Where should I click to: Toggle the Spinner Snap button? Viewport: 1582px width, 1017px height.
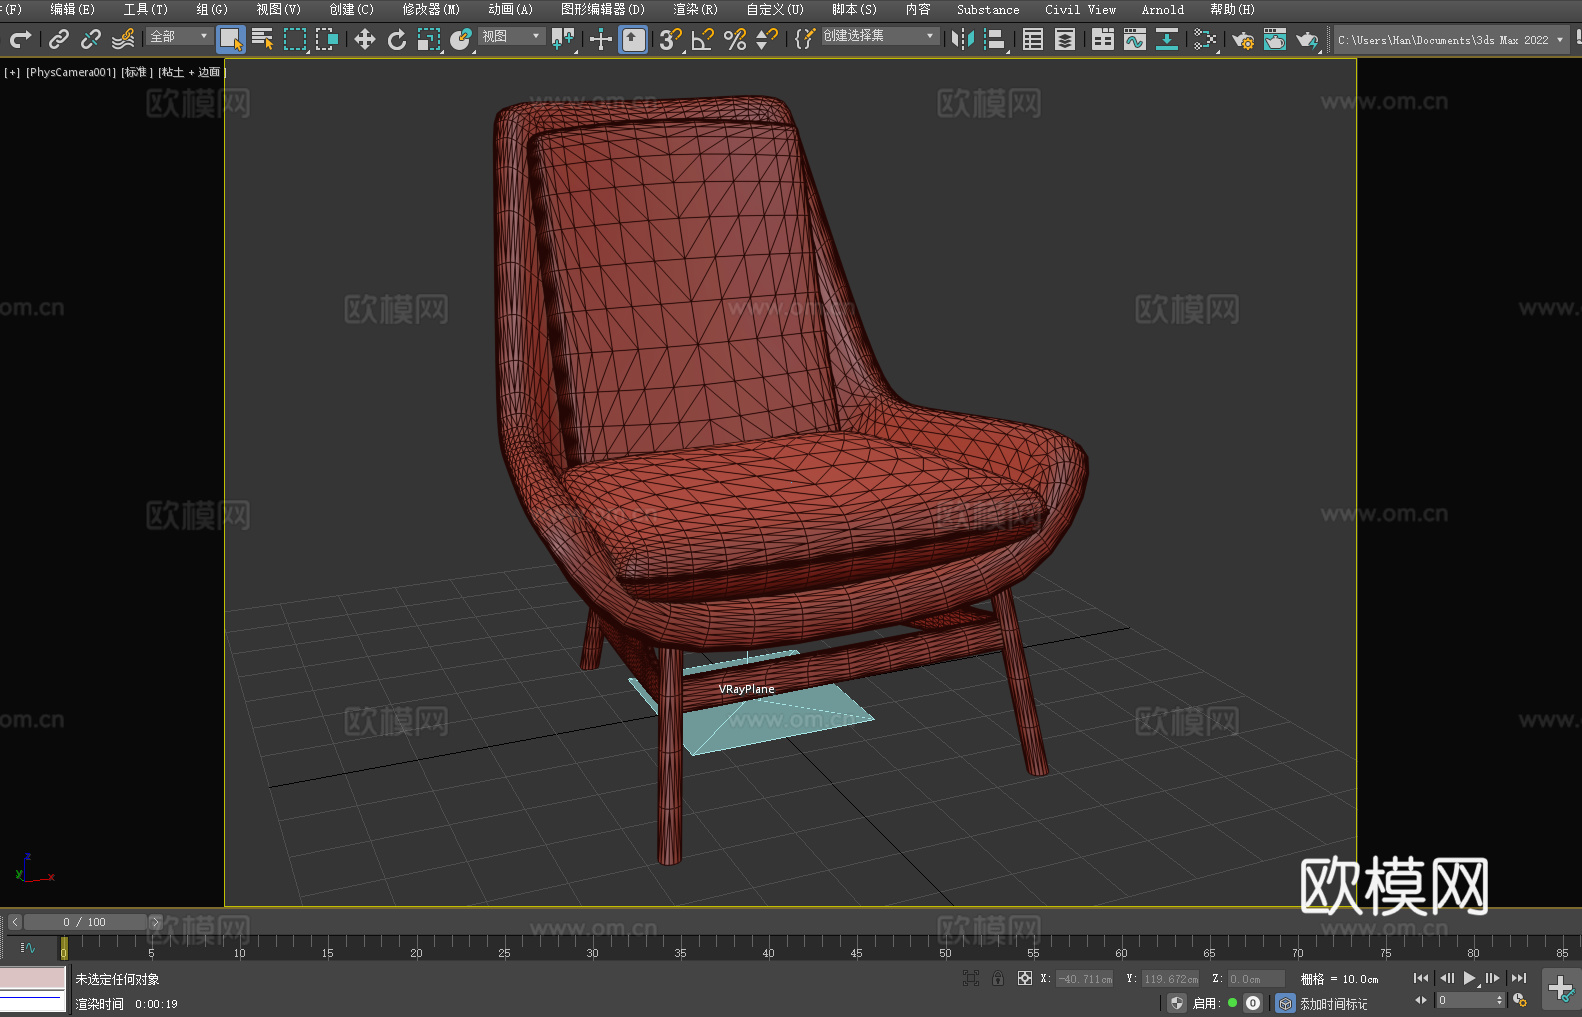tap(767, 39)
